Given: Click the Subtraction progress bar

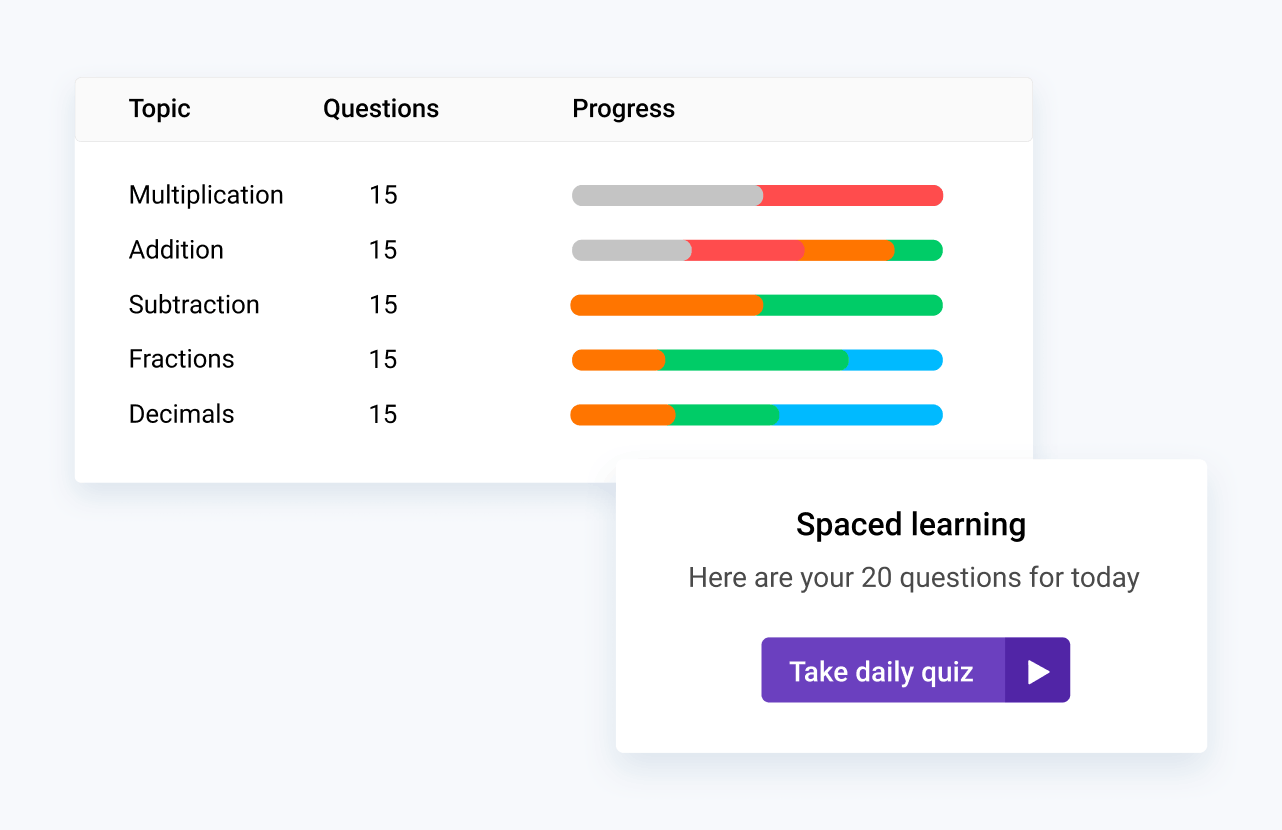Looking at the screenshot, I should pyautogui.click(x=756, y=304).
